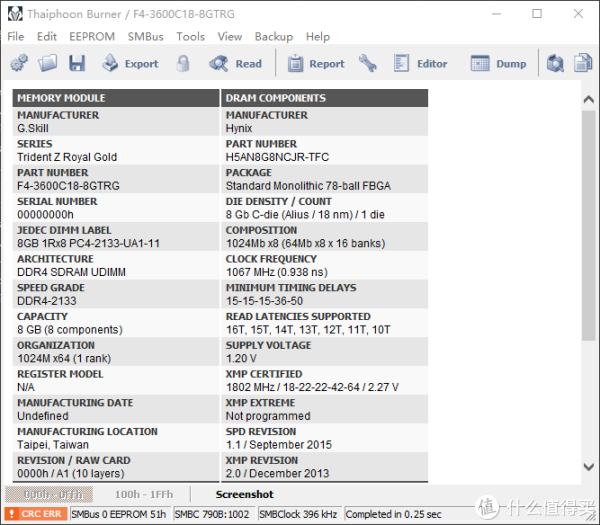Click module part number F4-3600C18-8GTRG
This screenshot has height=525, width=600.
68,186
